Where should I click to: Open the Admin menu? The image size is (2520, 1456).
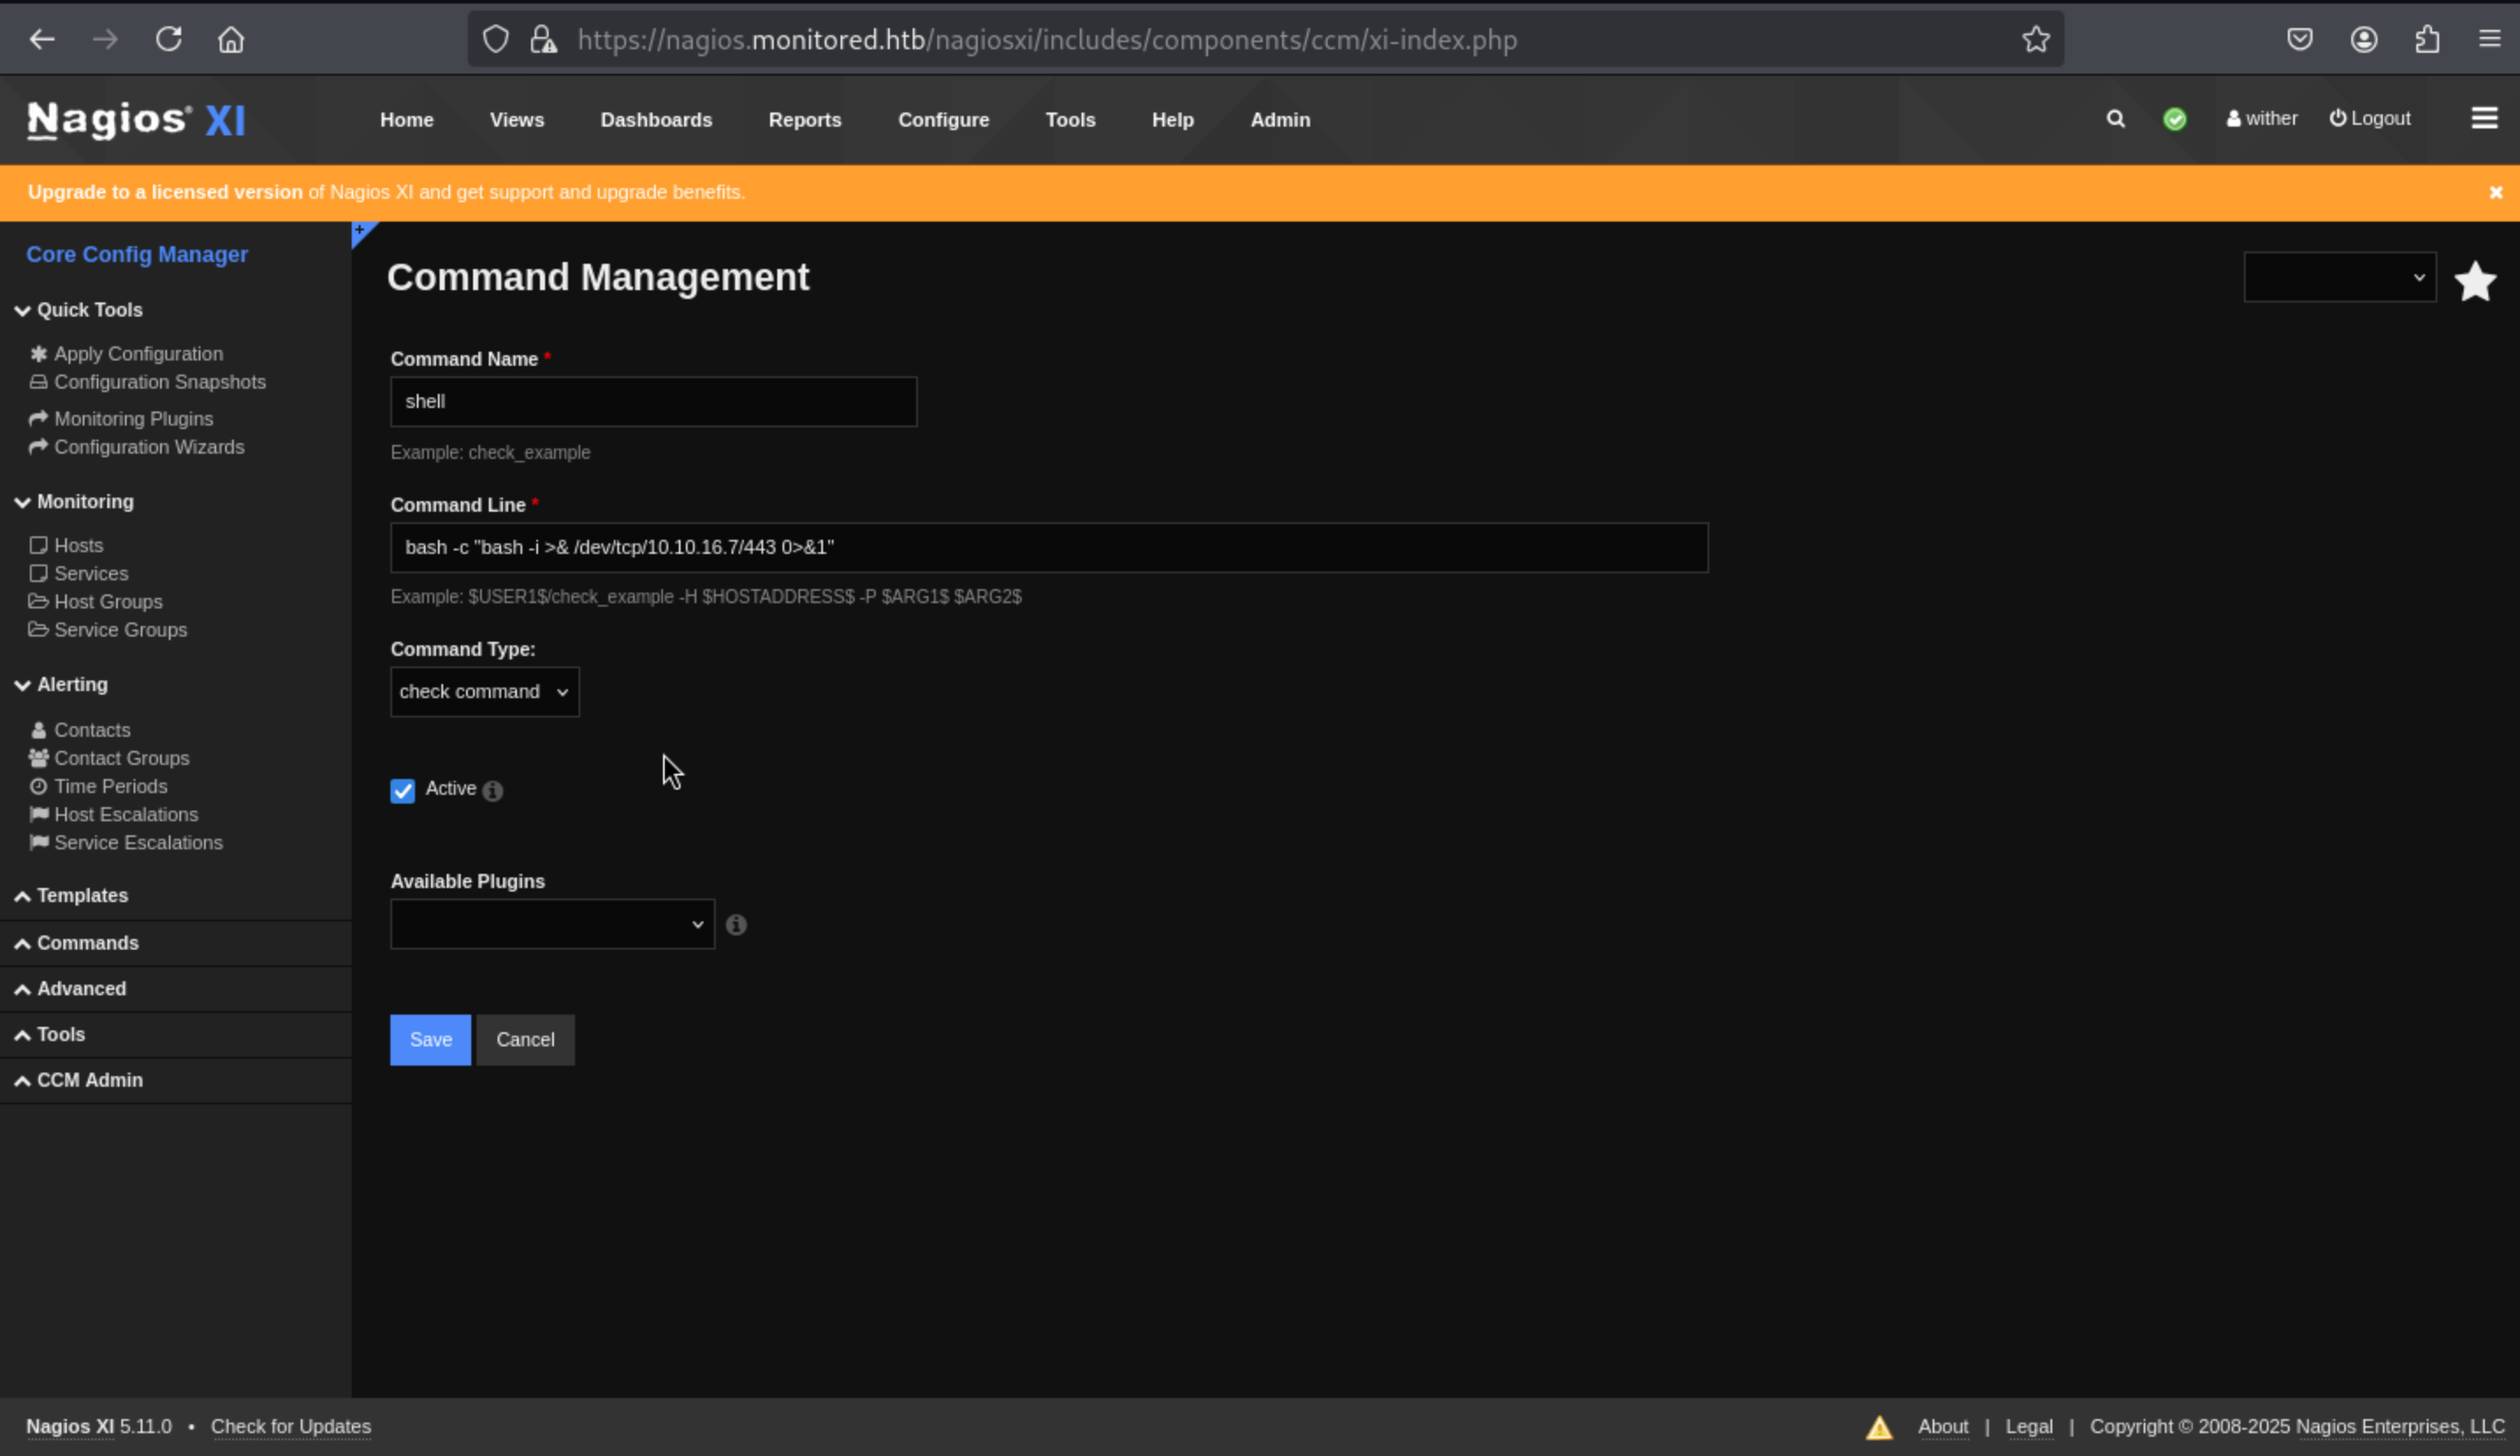1279,120
